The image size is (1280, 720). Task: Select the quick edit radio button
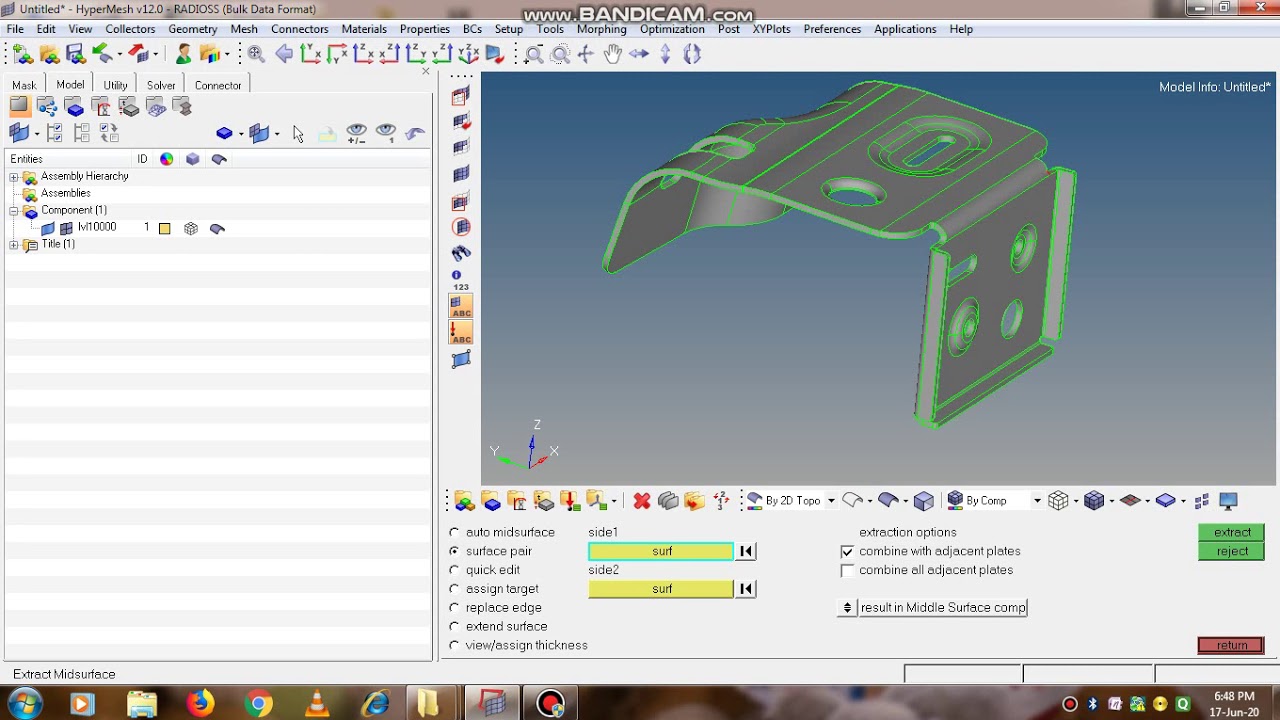tap(454, 570)
